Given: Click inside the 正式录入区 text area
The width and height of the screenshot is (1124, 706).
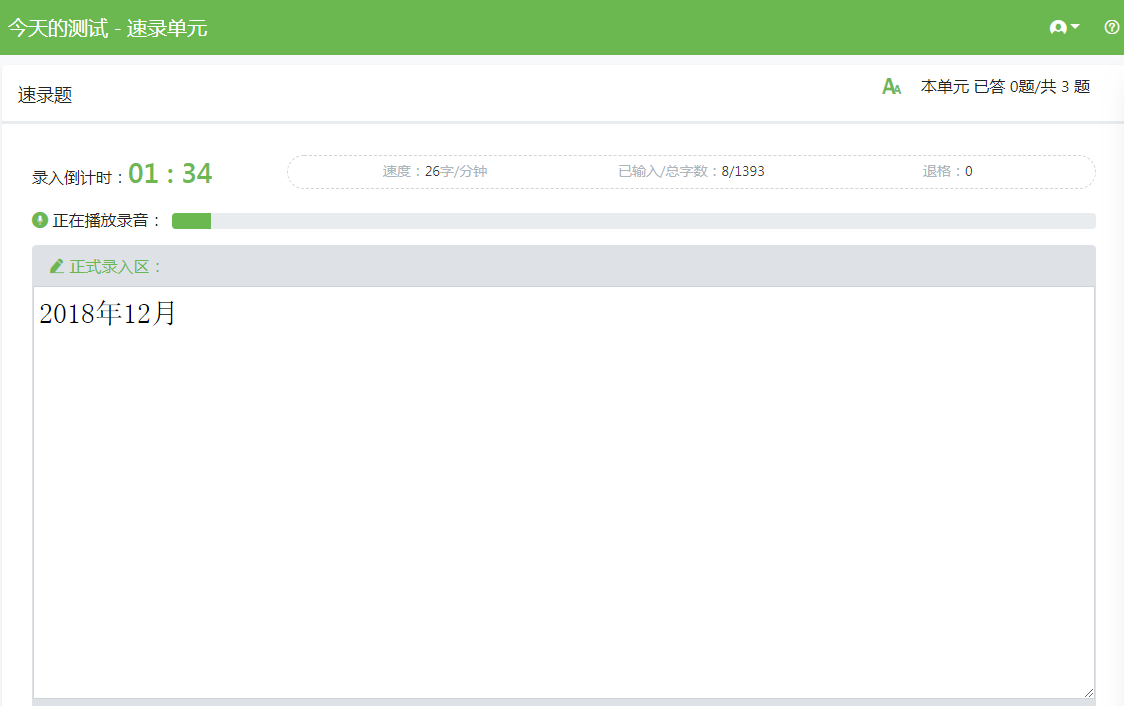Looking at the screenshot, I should (563, 492).
